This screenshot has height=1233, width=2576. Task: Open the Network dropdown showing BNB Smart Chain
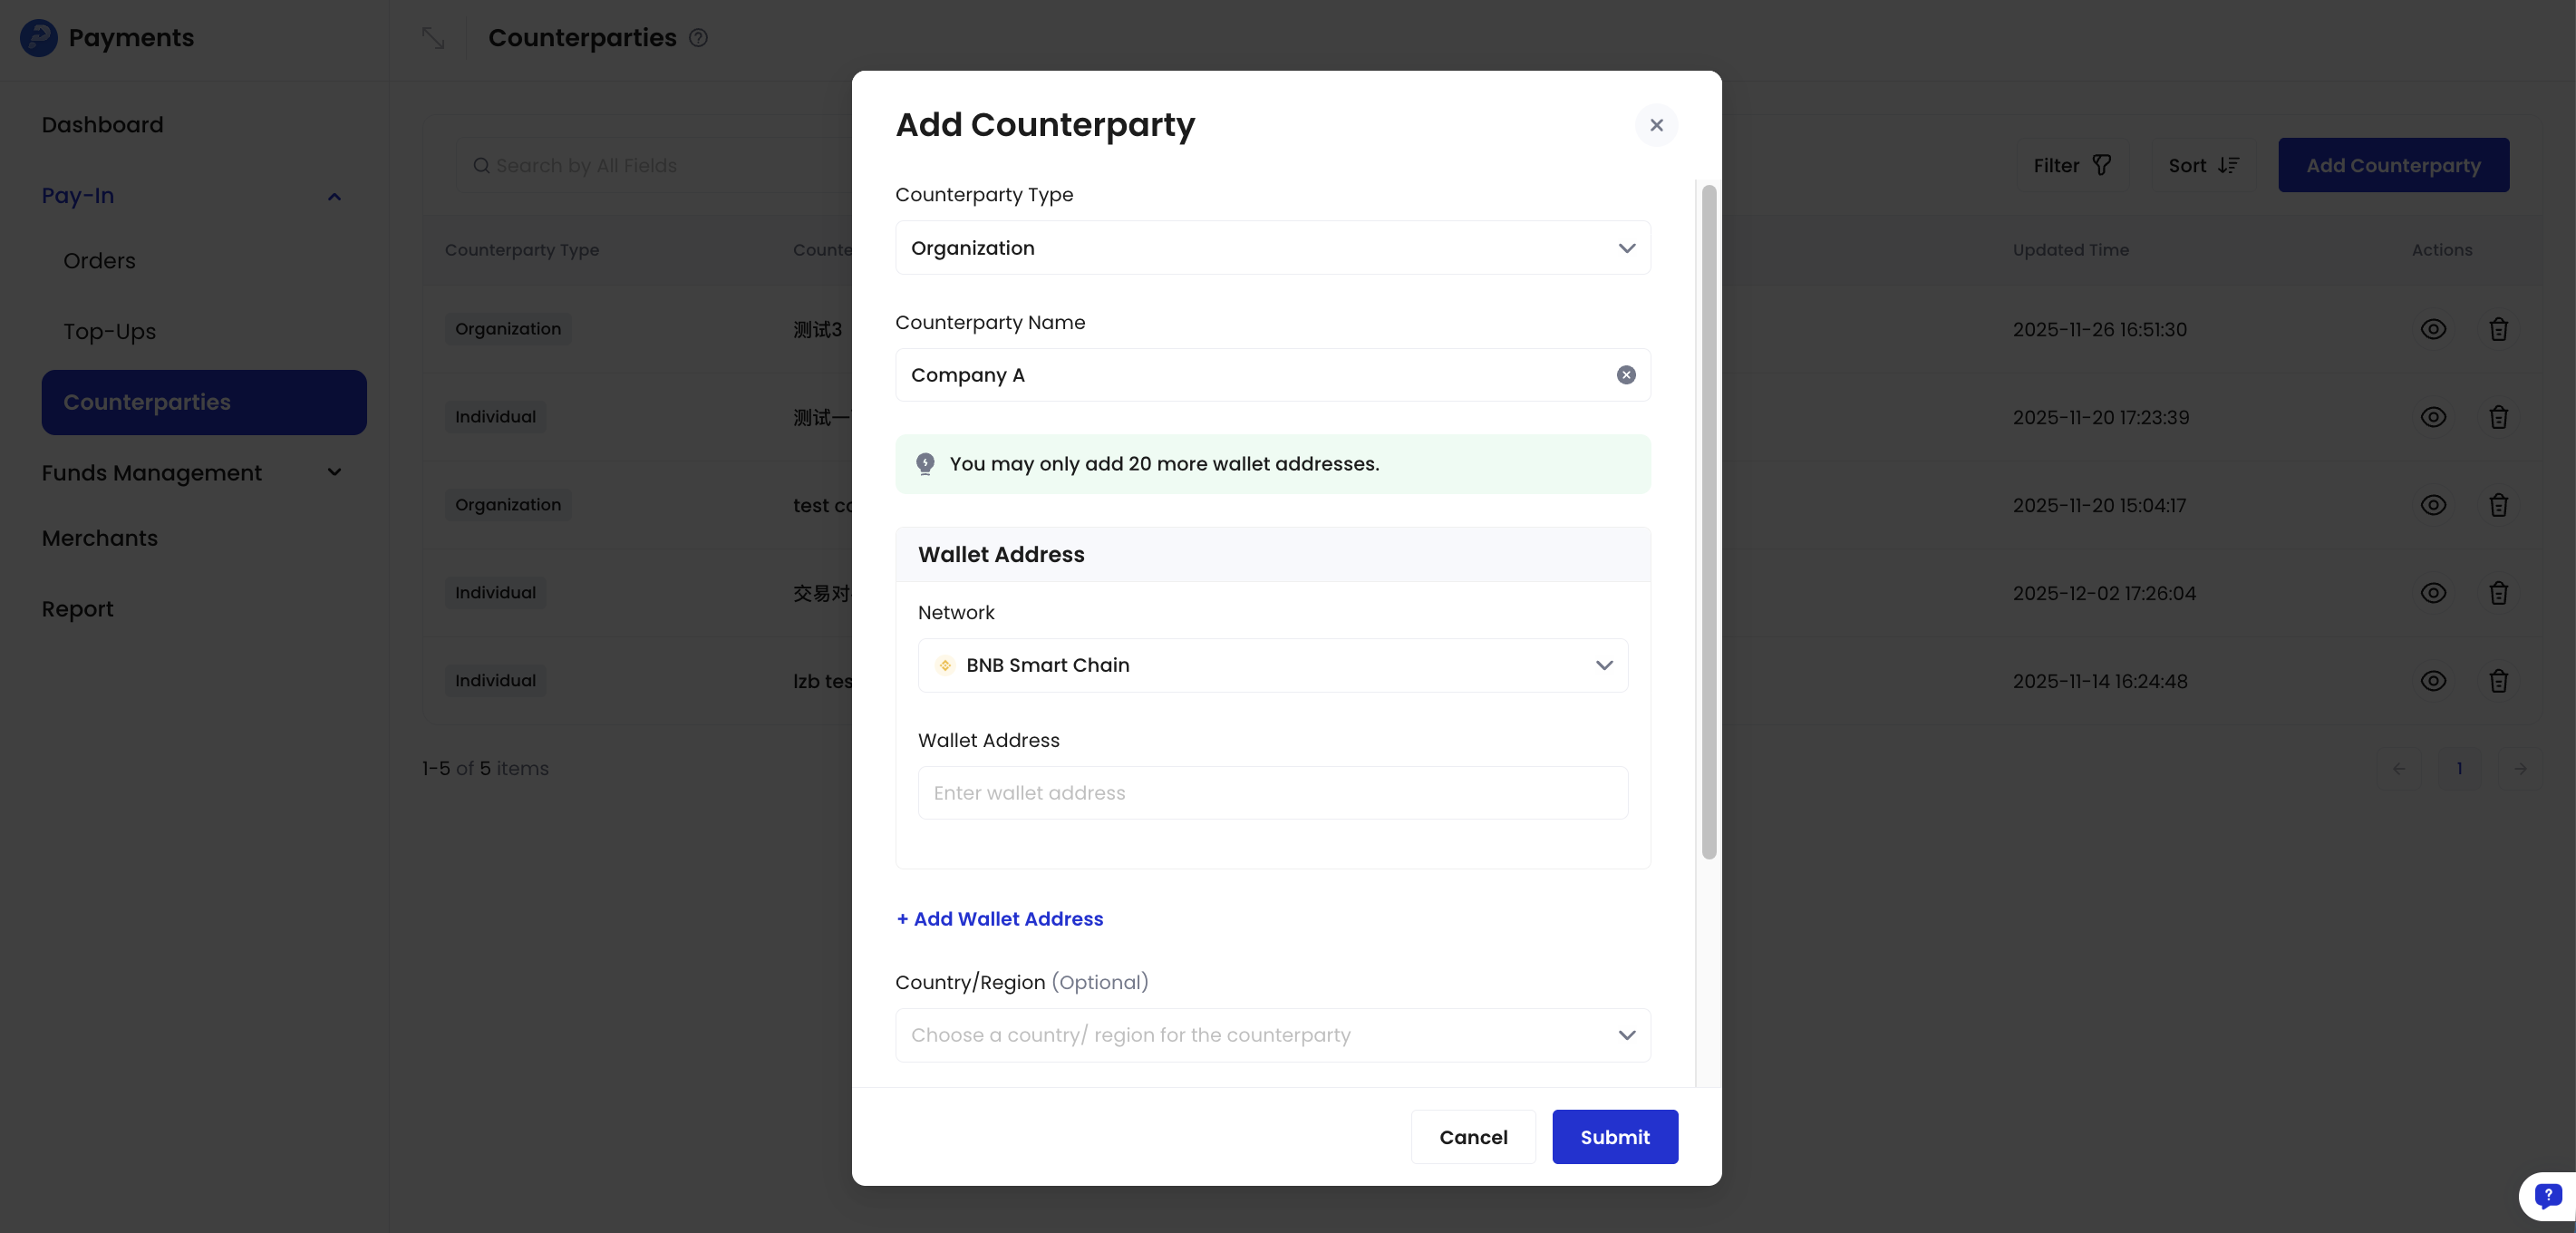click(1272, 665)
